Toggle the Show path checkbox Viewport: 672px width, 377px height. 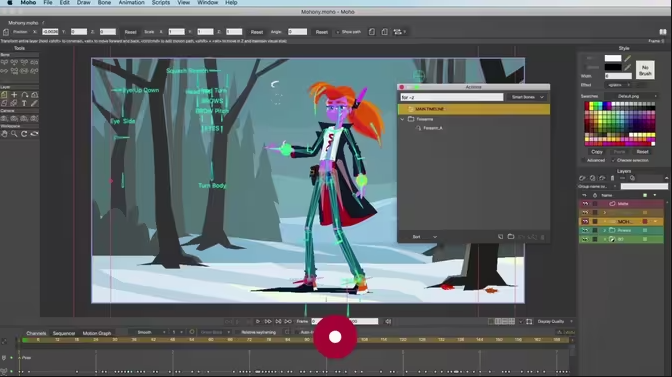[x=338, y=32]
